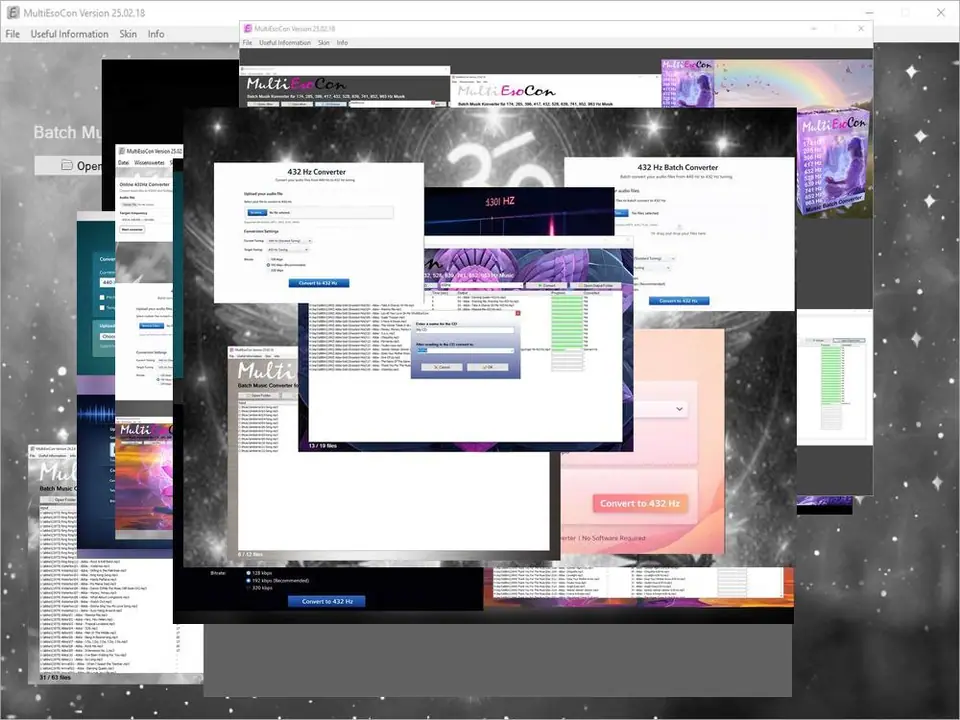Select the 320 kbps bitrate radio button

point(249,589)
